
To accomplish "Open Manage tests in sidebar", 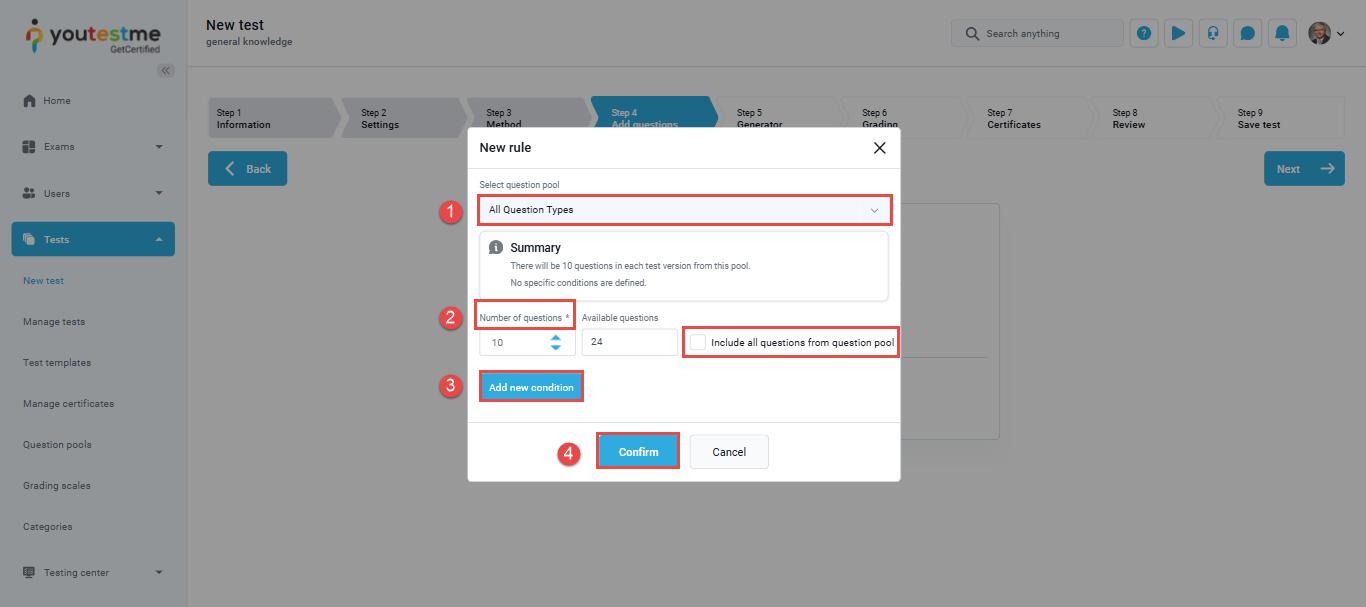I will coord(54,322).
